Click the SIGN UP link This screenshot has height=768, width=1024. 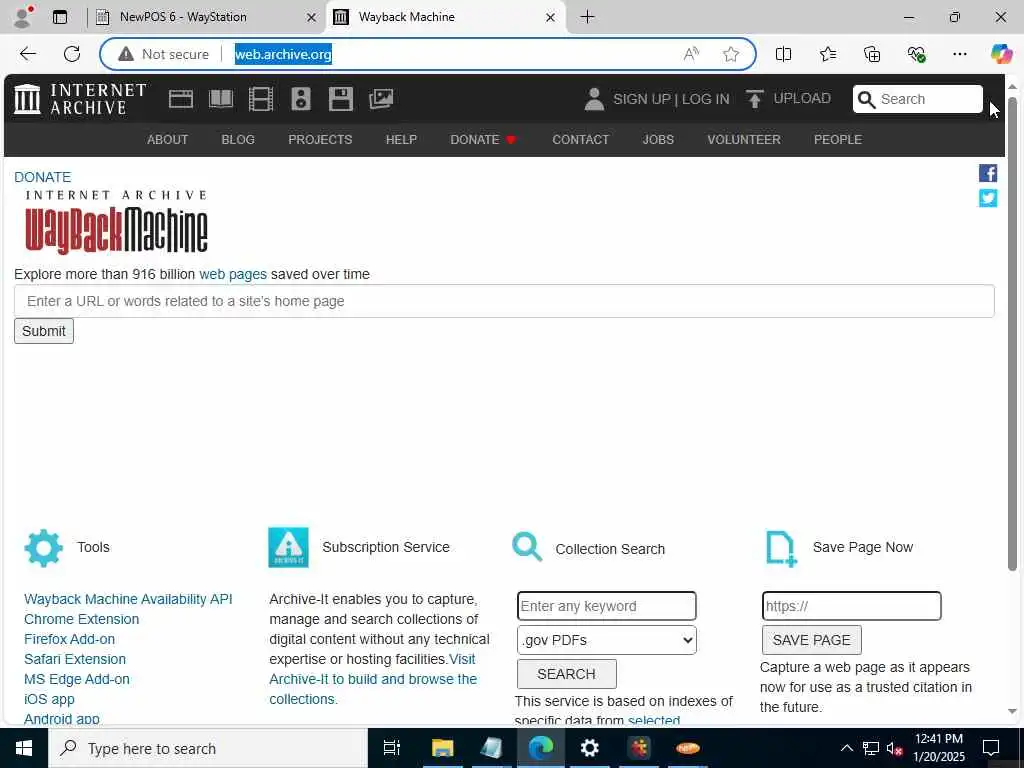click(641, 99)
